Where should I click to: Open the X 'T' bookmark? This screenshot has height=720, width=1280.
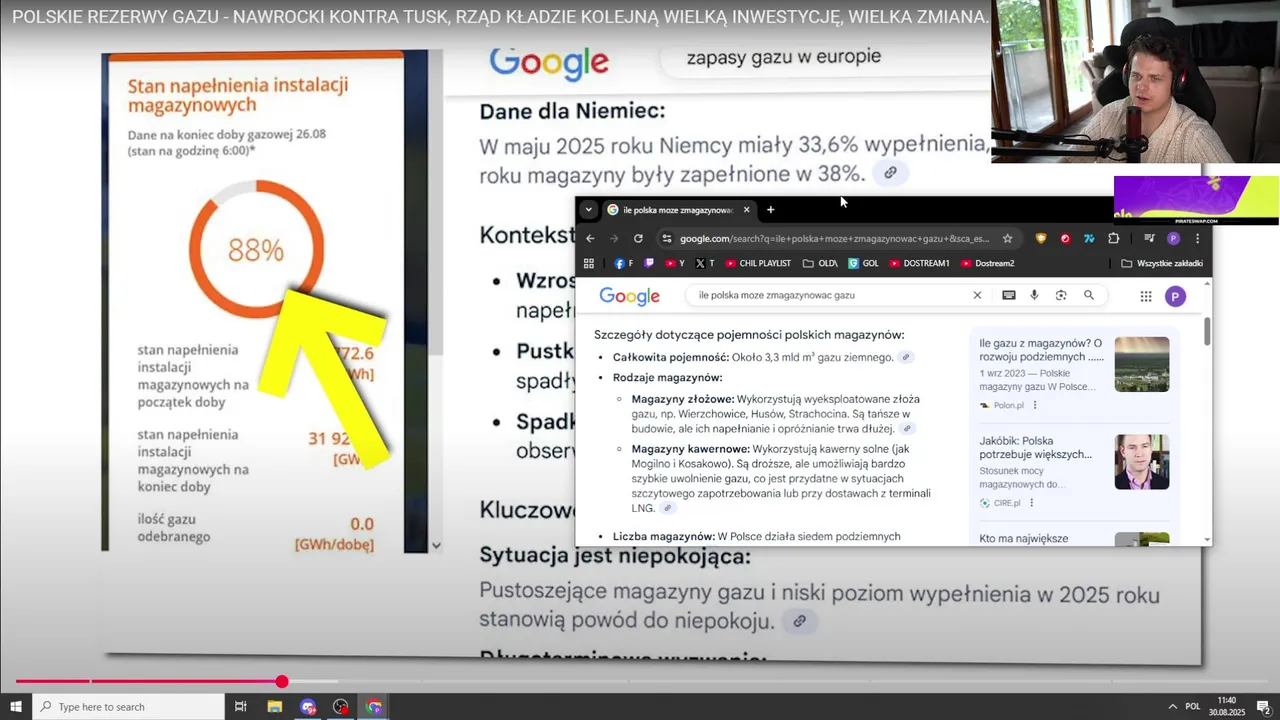(705, 263)
